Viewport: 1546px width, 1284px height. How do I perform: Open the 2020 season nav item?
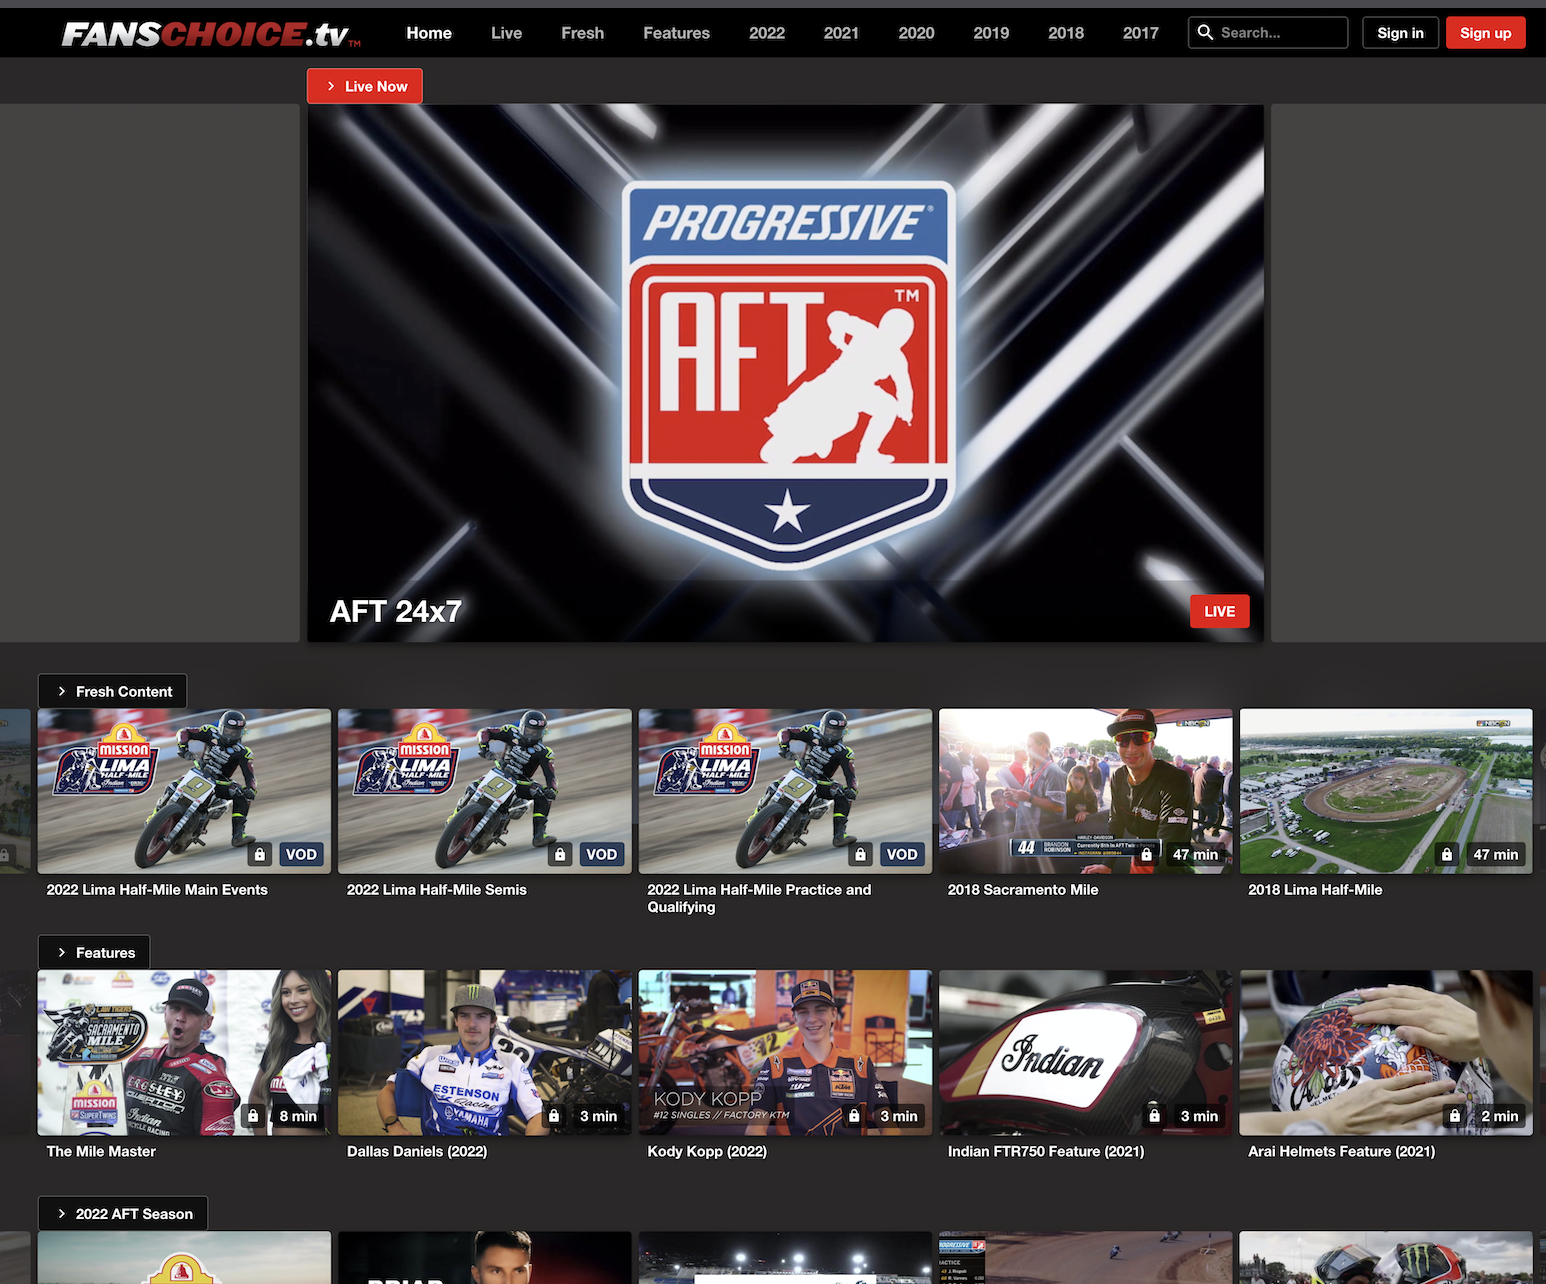pos(917,33)
